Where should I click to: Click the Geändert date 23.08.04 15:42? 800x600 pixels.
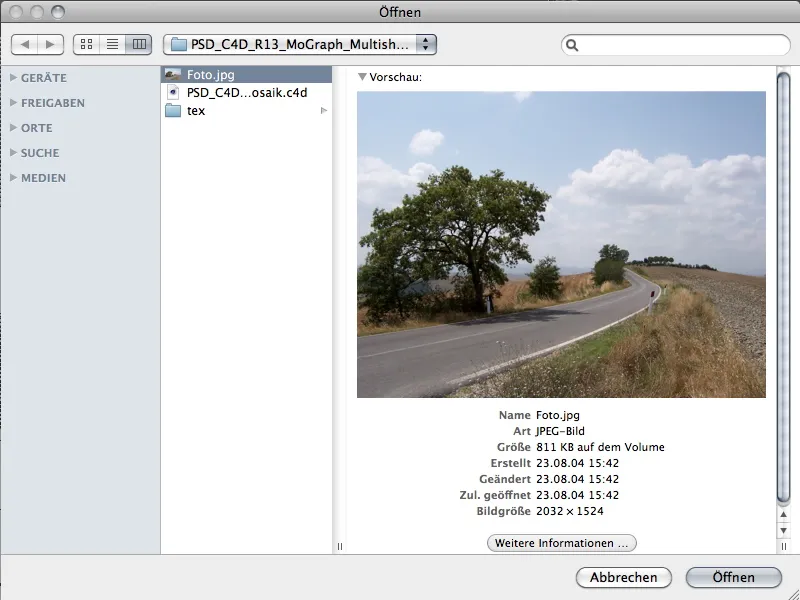577,479
